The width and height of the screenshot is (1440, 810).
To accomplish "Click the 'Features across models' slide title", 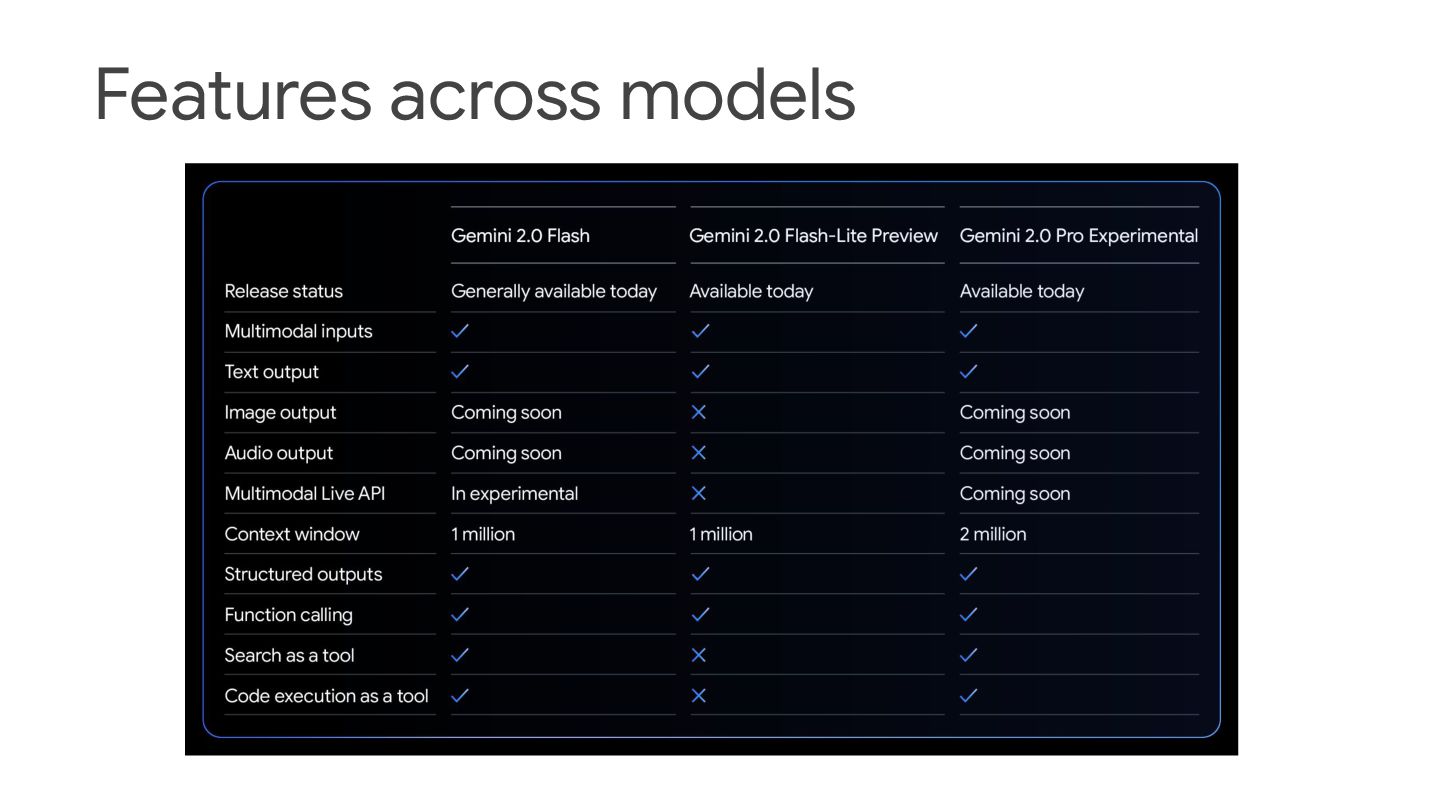I will pos(475,94).
